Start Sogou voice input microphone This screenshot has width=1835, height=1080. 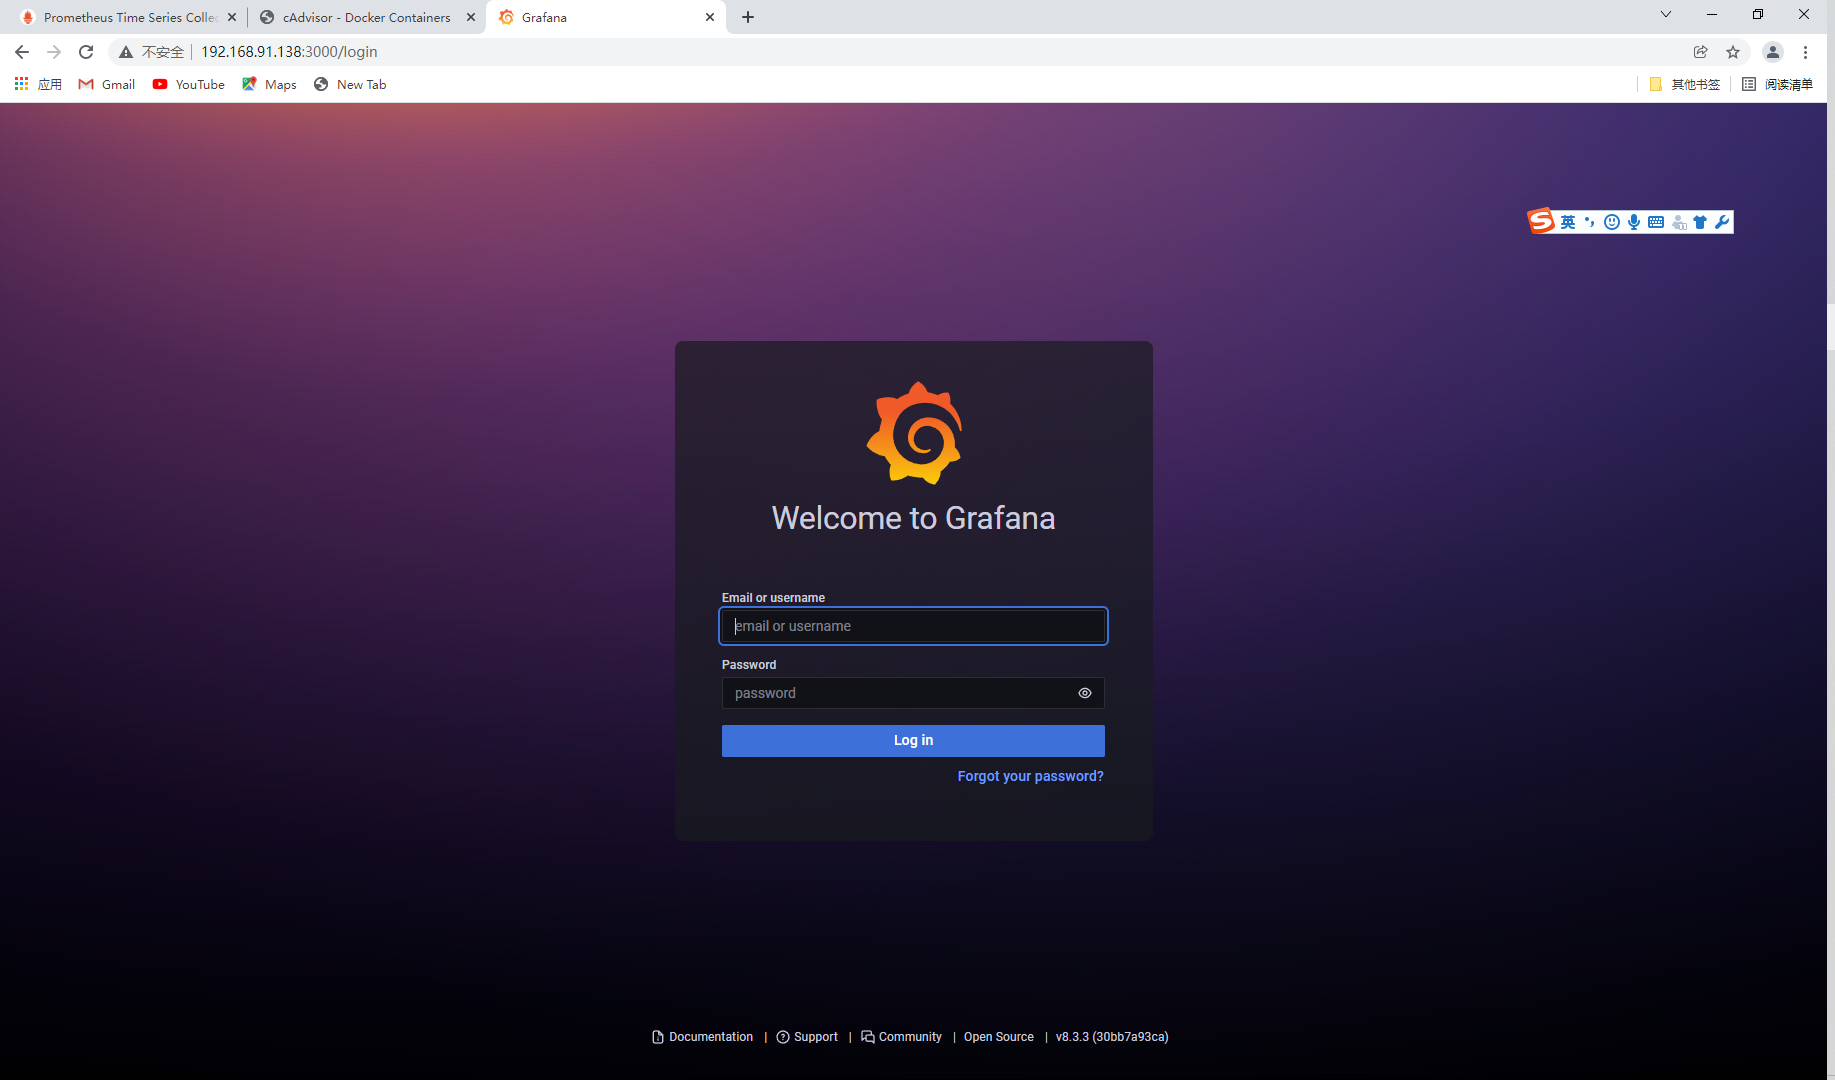click(1634, 222)
